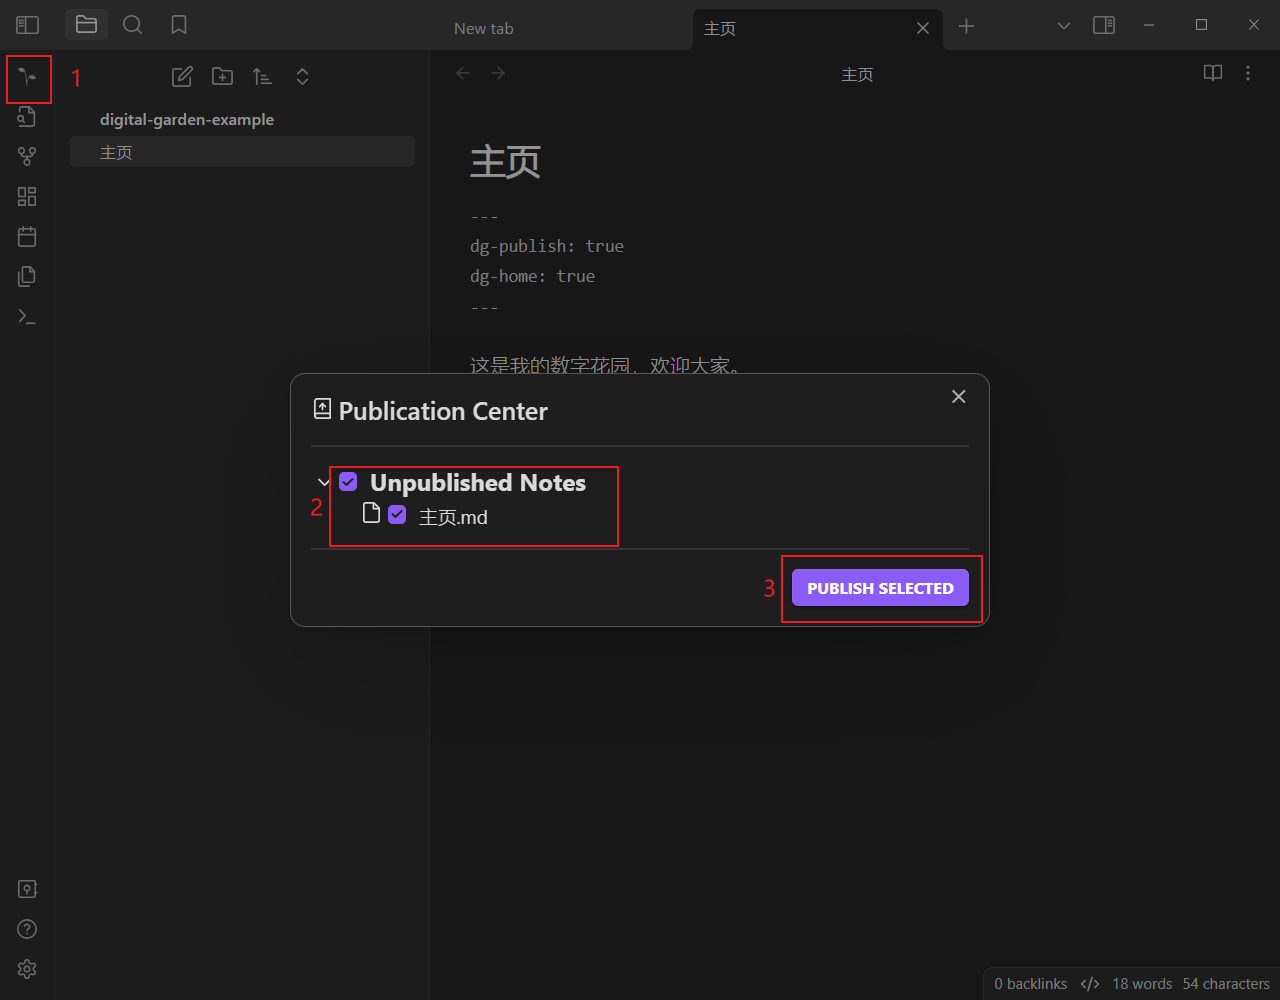The height and width of the screenshot is (1000, 1280).
Task: Open the 0 backlinks panel
Action: [1030, 983]
